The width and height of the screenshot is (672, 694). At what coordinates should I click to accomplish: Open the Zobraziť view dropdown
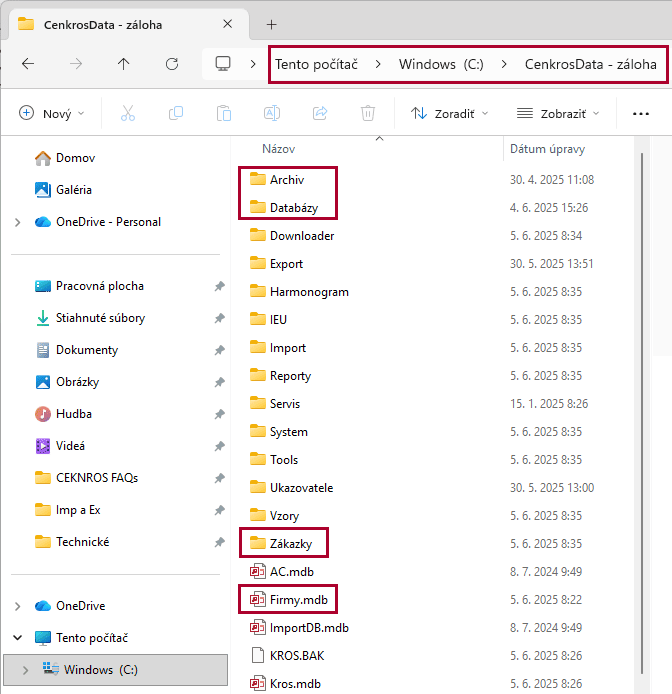[557, 113]
